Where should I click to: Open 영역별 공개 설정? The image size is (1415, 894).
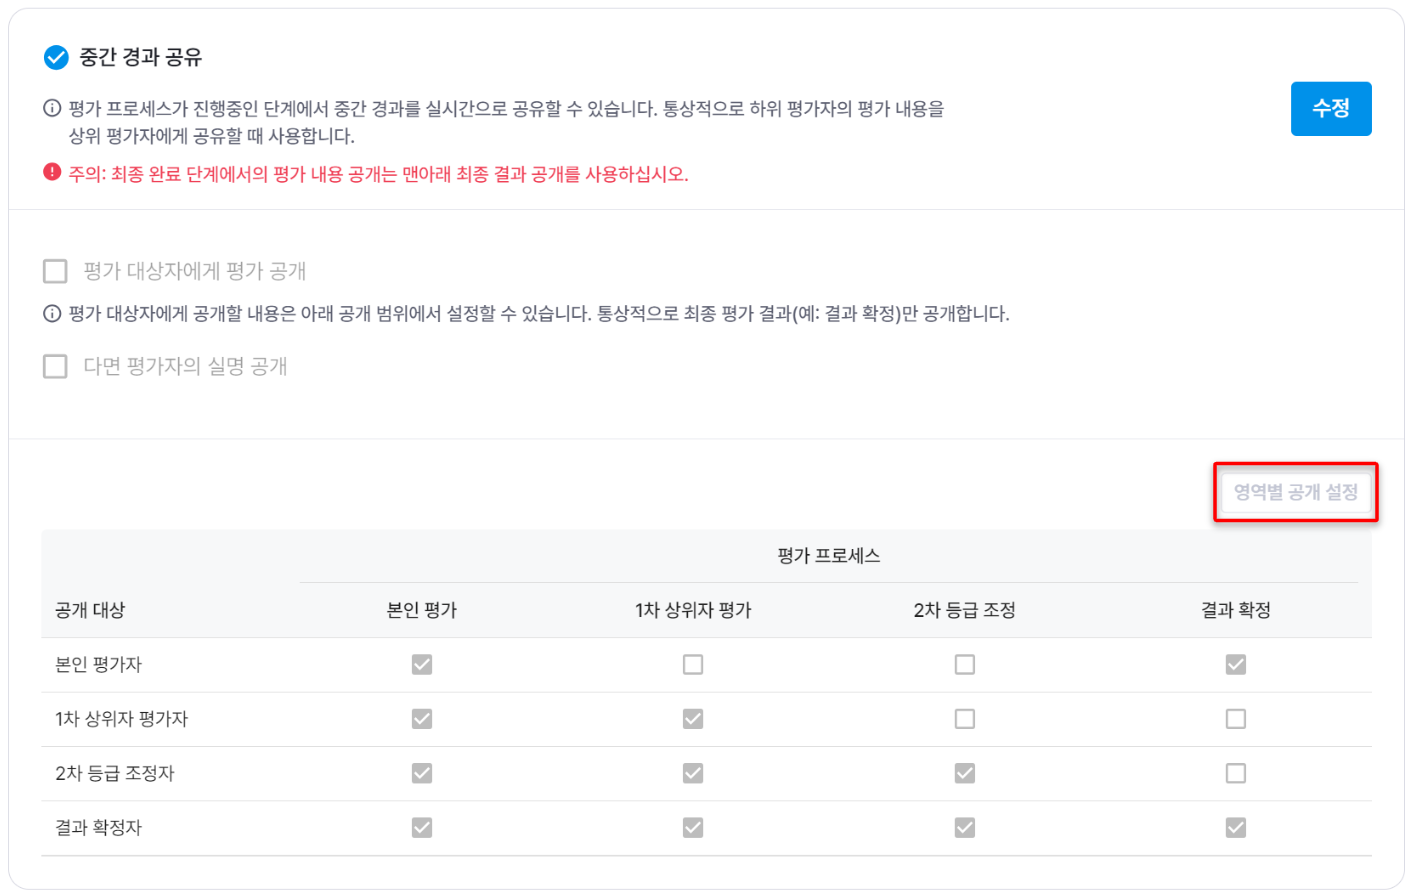1295,492
